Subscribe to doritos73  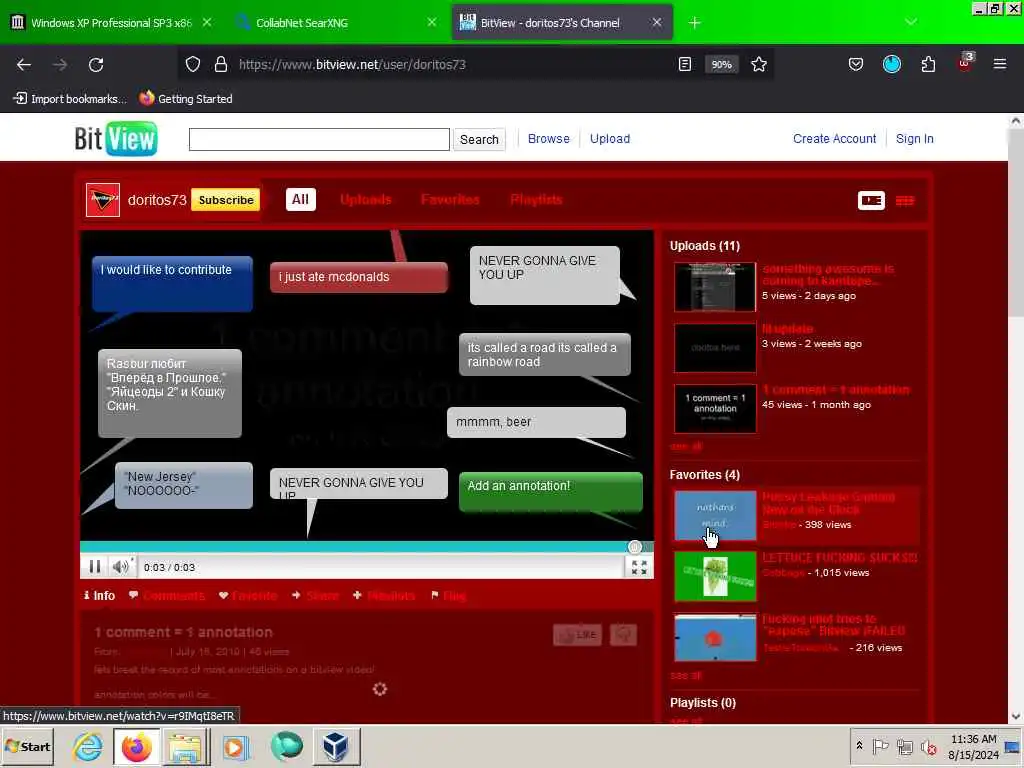pos(226,200)
